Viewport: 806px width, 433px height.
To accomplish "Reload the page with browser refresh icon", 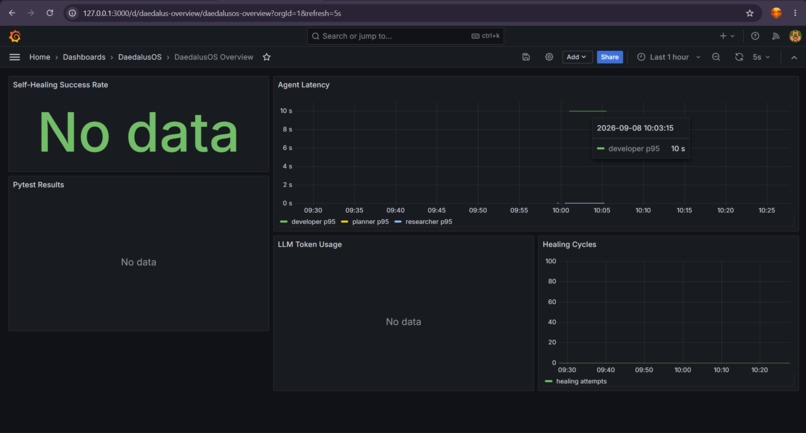I will pos(50,13).
